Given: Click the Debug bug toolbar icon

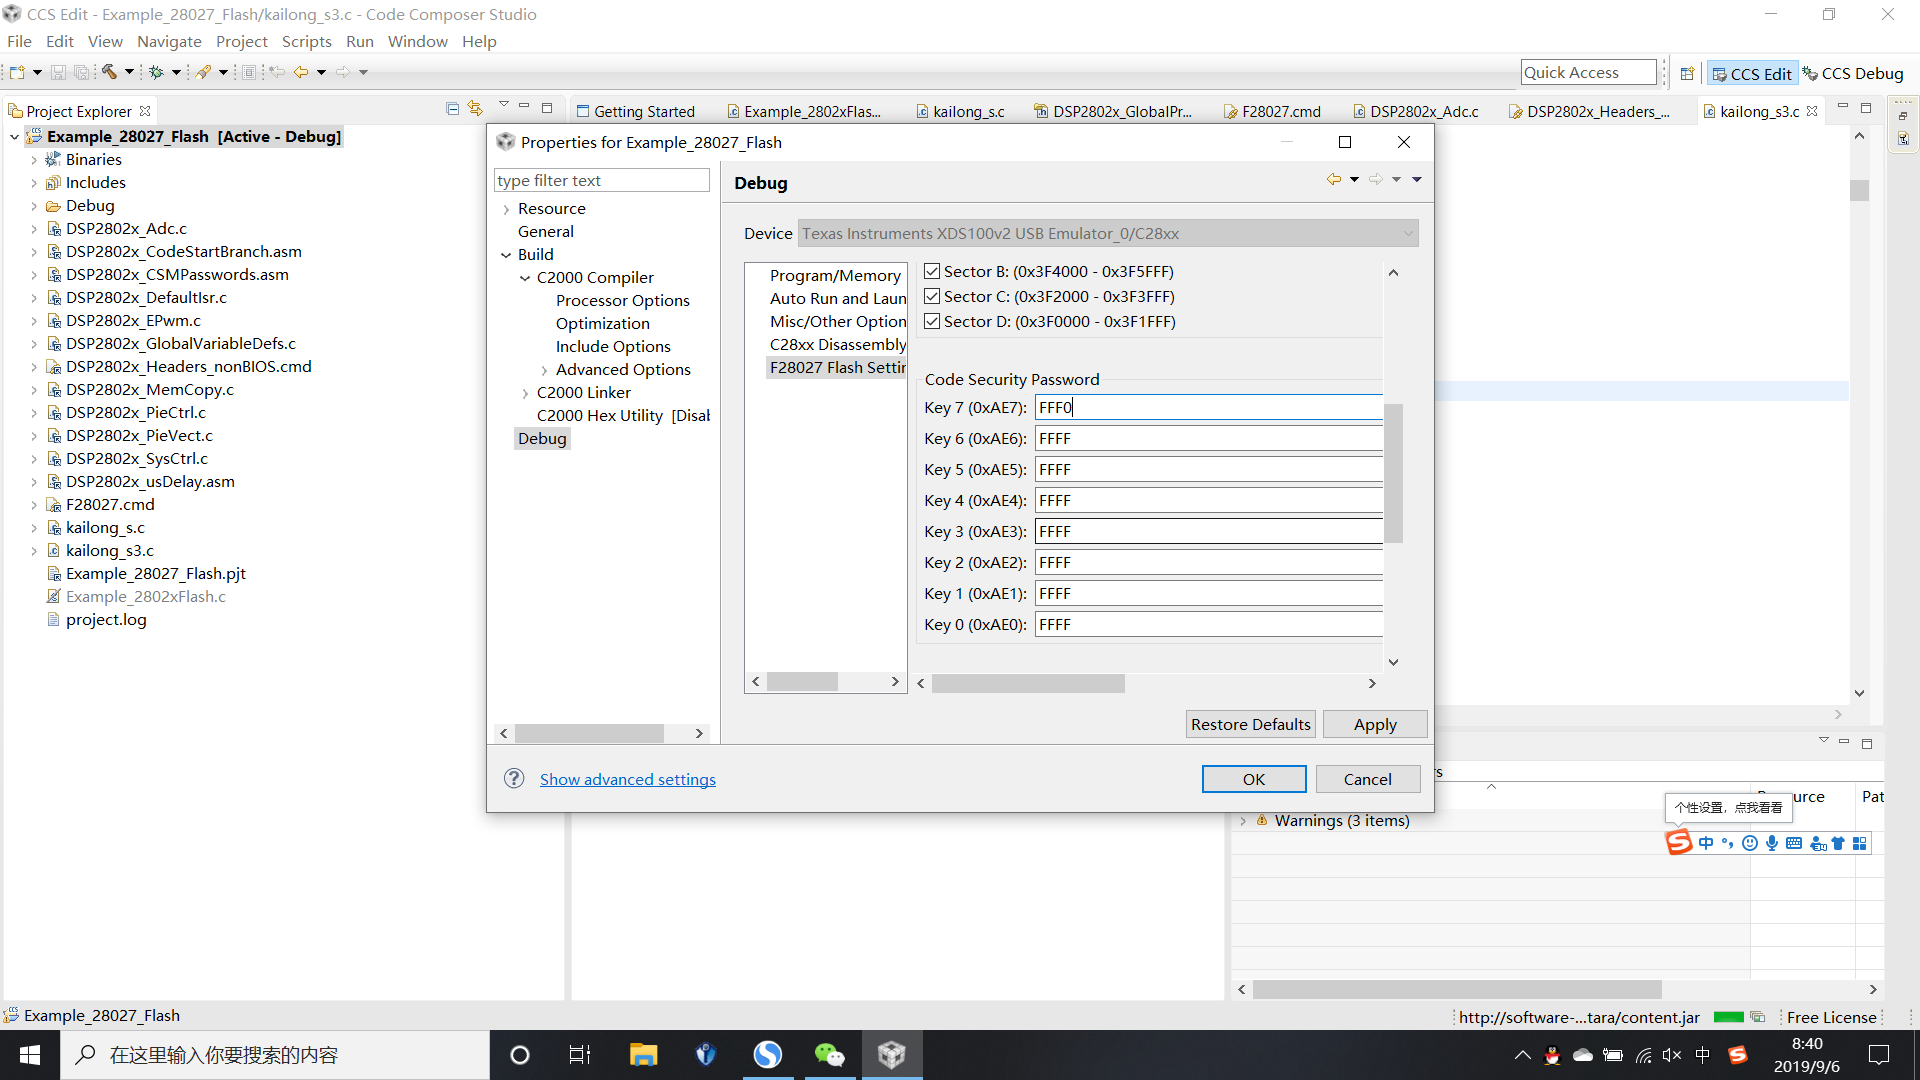Looking at the screenshot, I should pos(156,72).
